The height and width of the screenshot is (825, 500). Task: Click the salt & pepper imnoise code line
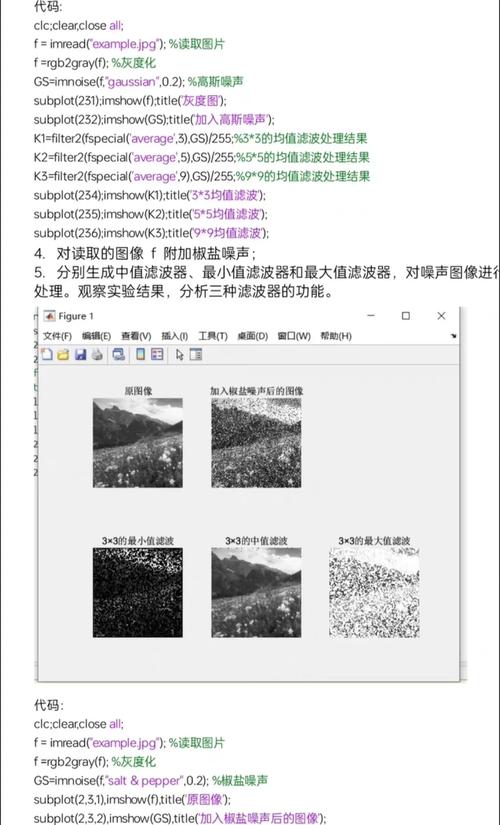coord(151,780)
